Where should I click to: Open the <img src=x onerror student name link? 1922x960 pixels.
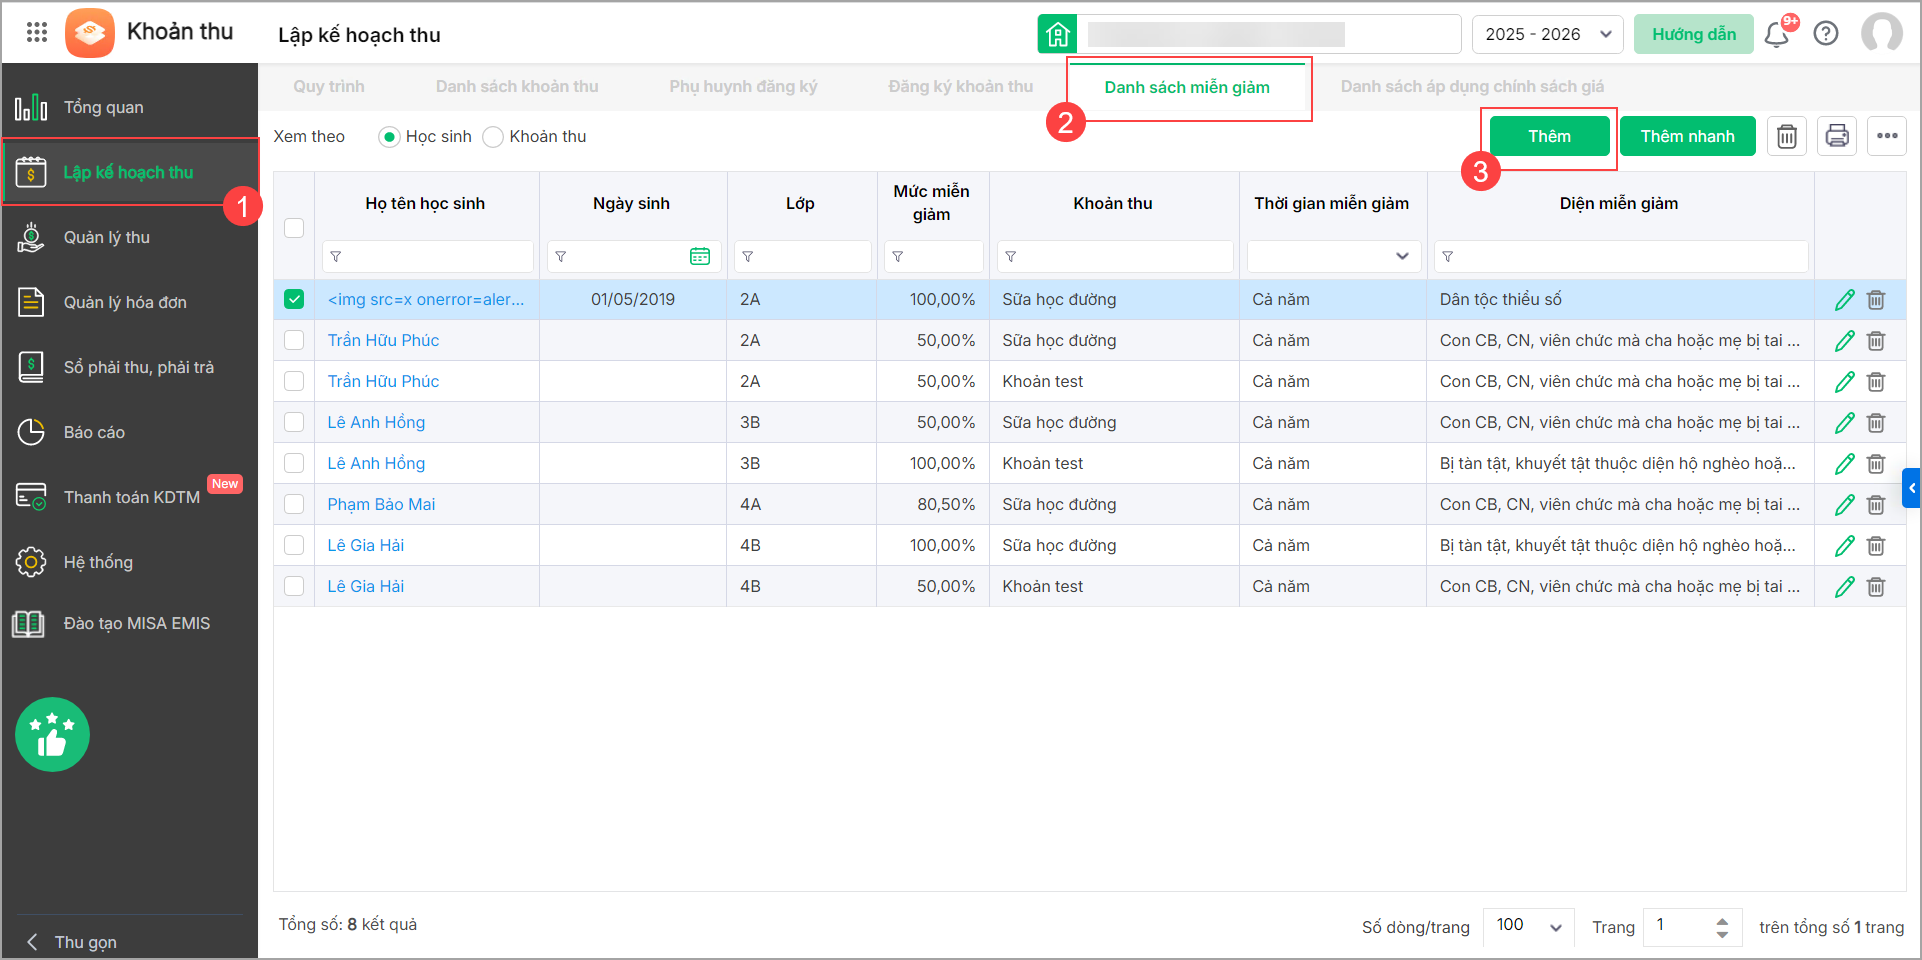[425, 300]
